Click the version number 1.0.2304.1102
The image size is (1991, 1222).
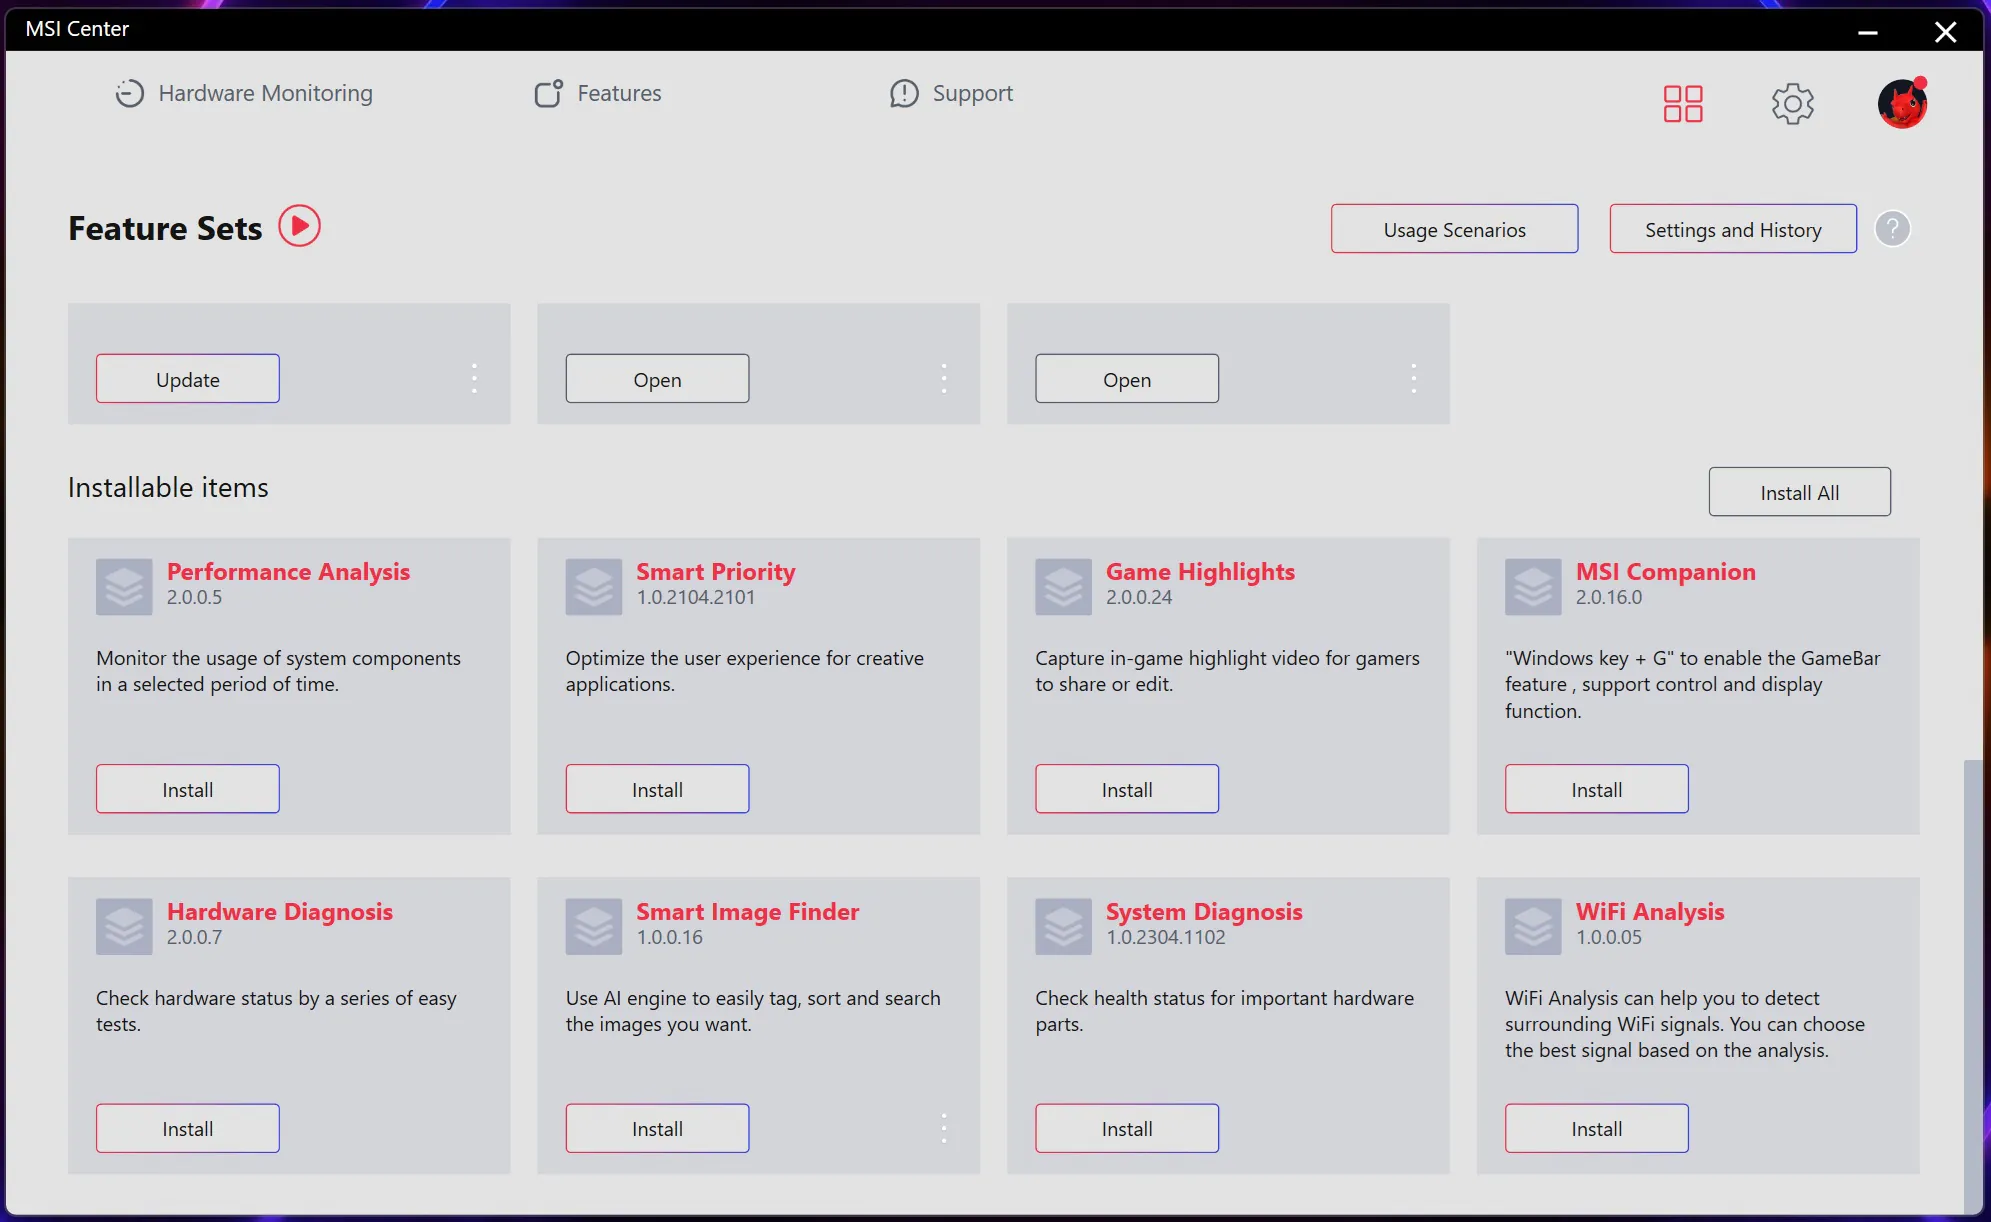1166,937
